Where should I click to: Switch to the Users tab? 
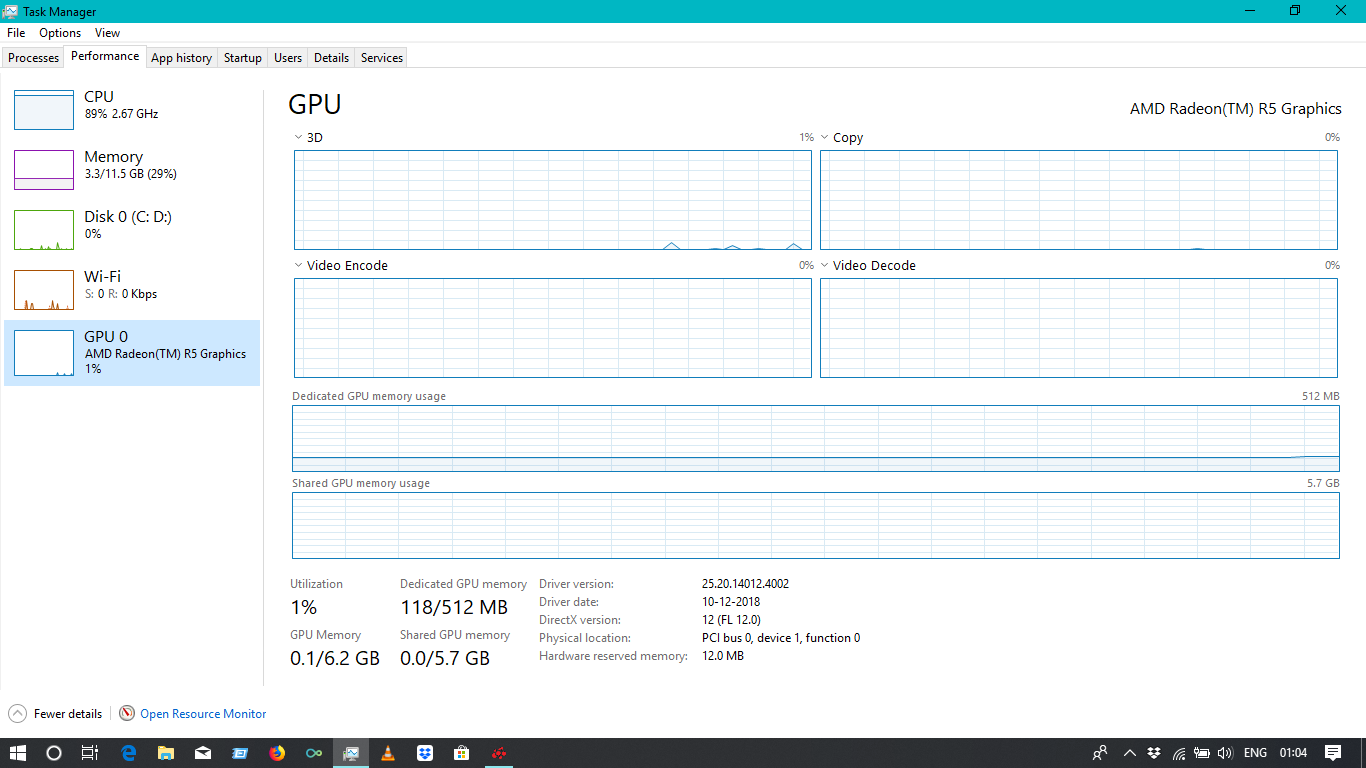click(x=288, y=58)
